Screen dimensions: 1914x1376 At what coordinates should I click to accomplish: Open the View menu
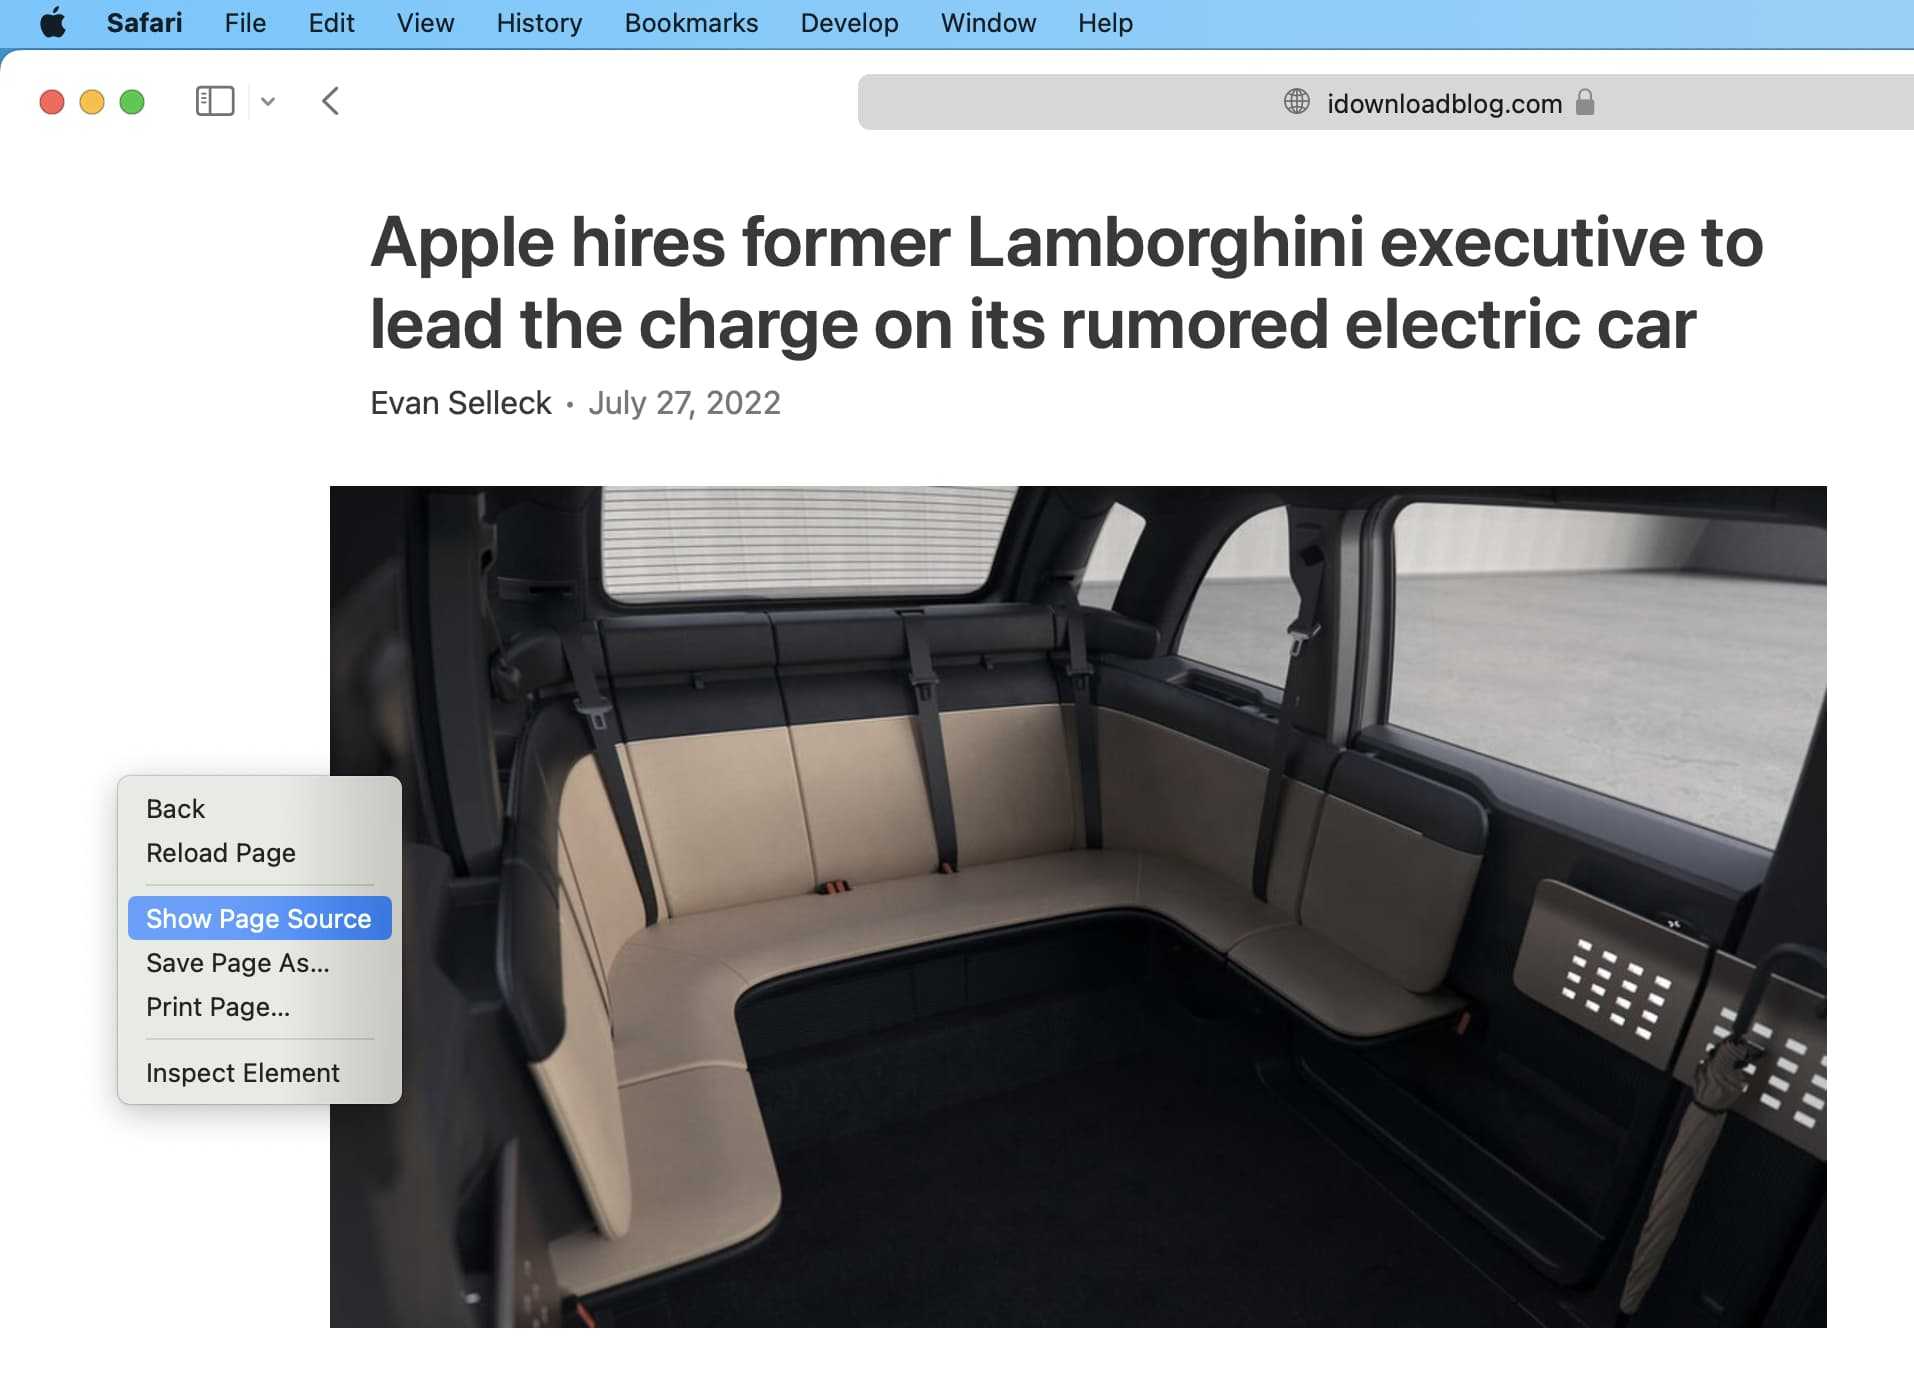[425, 23]
